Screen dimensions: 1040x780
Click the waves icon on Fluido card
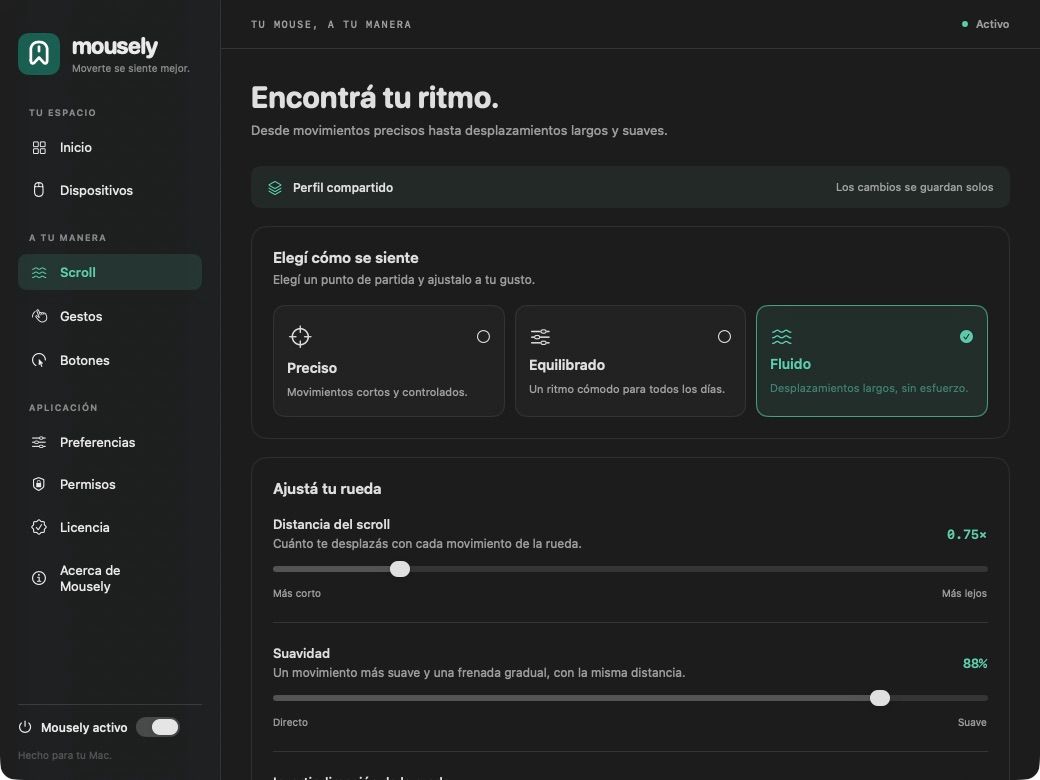(x=781, y=336)
